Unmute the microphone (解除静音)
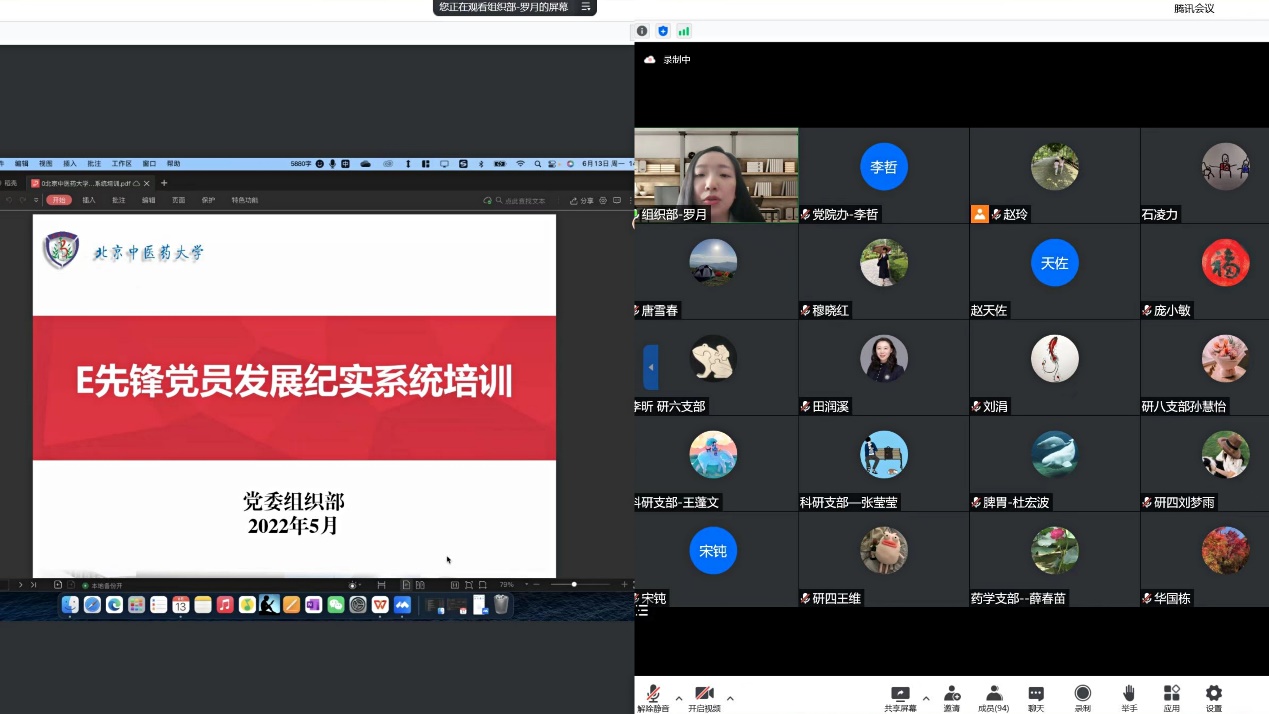Image resolution: width=1269 pixels, height=714 pixels. tap(653, 697)
